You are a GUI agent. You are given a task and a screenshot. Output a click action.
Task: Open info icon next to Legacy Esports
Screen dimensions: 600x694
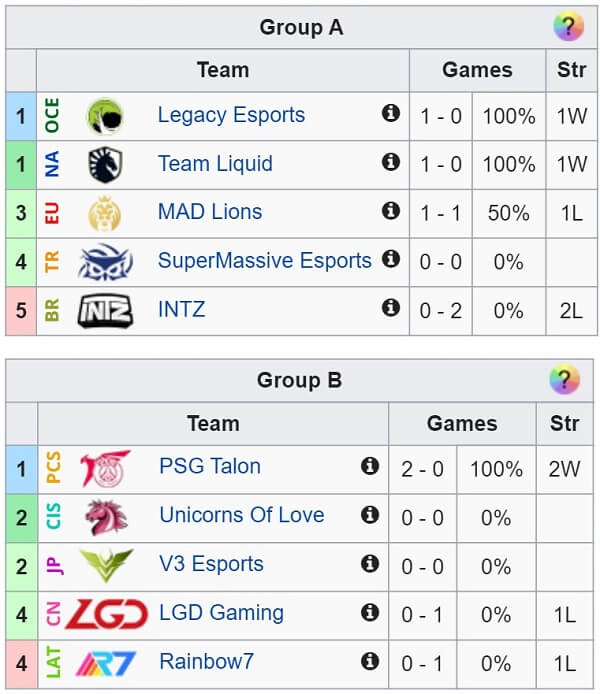pos(391,113)
